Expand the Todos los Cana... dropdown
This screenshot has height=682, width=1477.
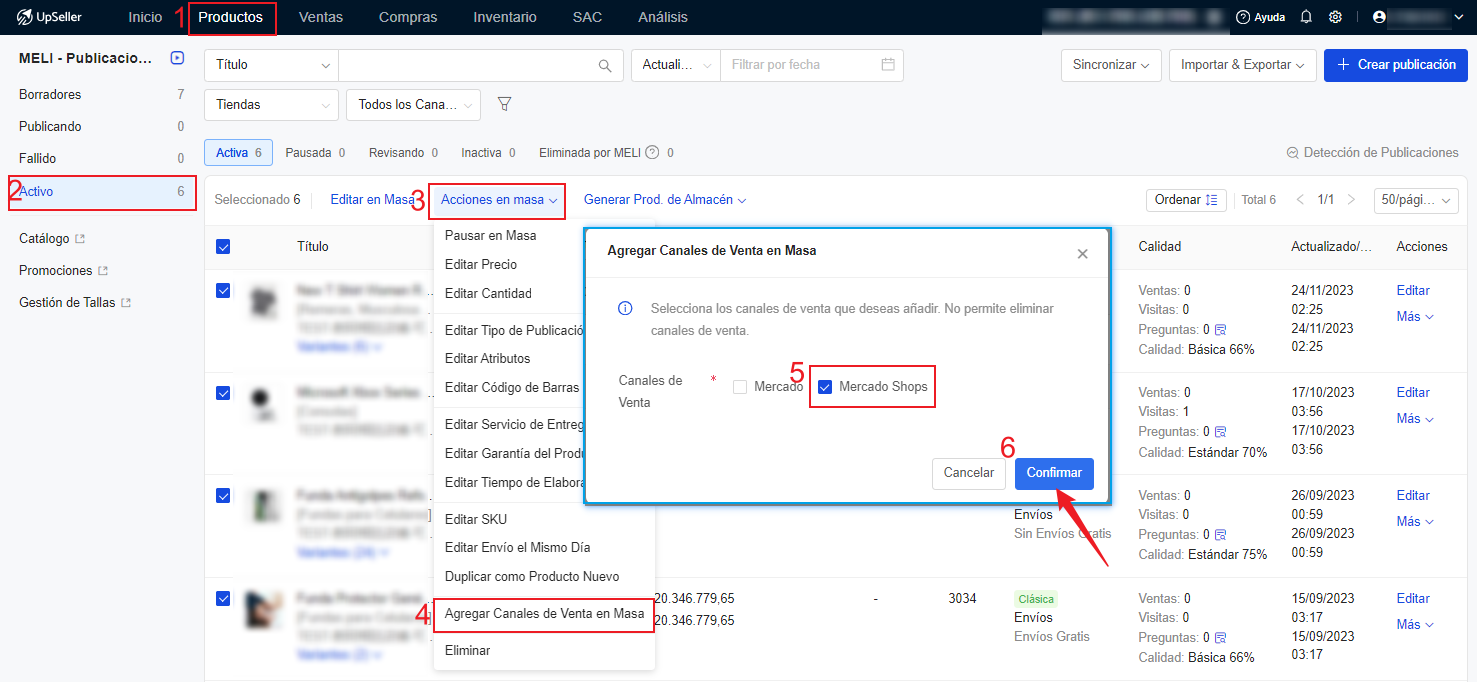[413, 105]
